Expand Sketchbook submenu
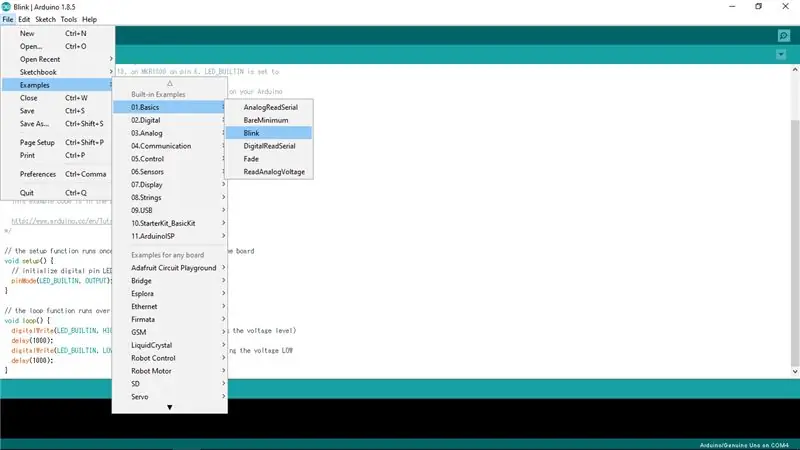This screenshot has width=800, height=450. 57,72
